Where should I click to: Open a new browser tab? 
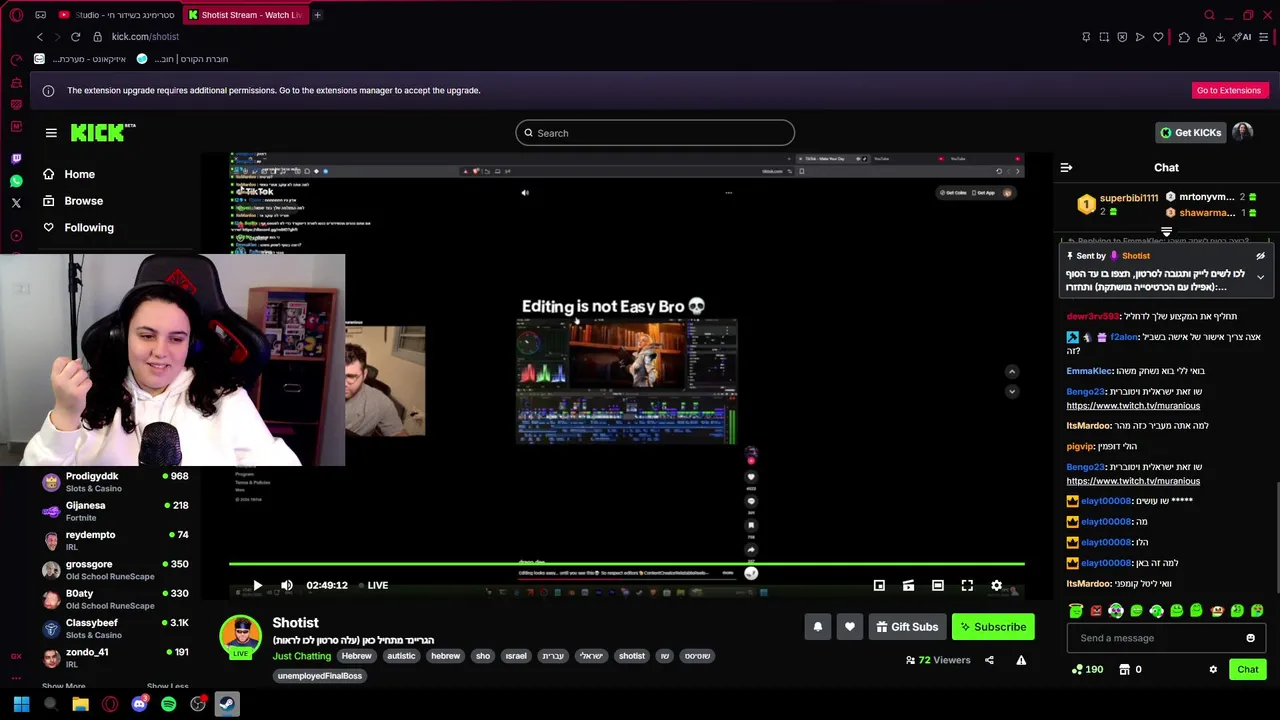(317, 15)
